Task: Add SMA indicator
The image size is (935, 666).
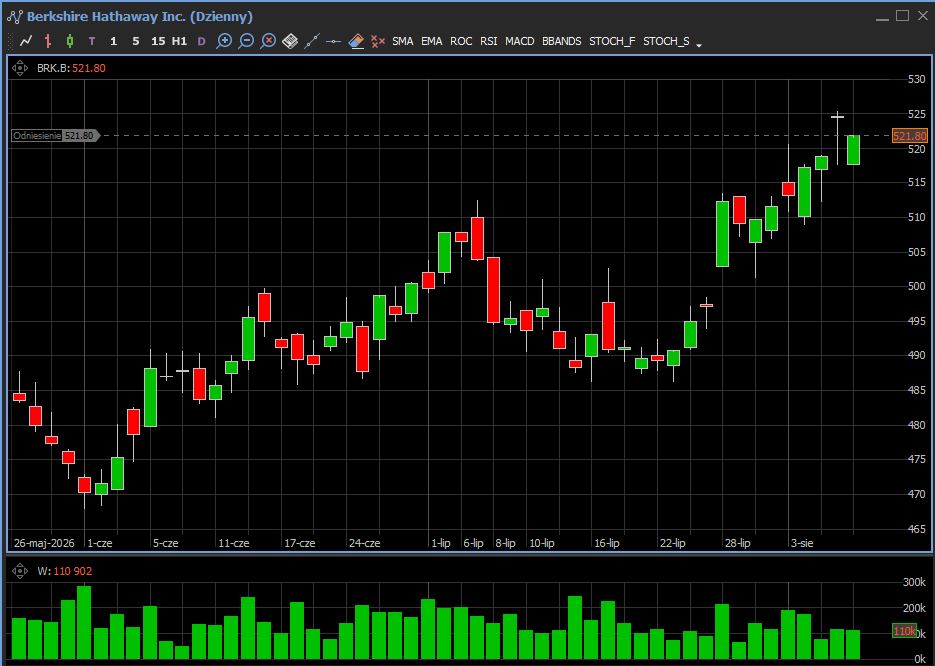Action: tap(403, 41)
